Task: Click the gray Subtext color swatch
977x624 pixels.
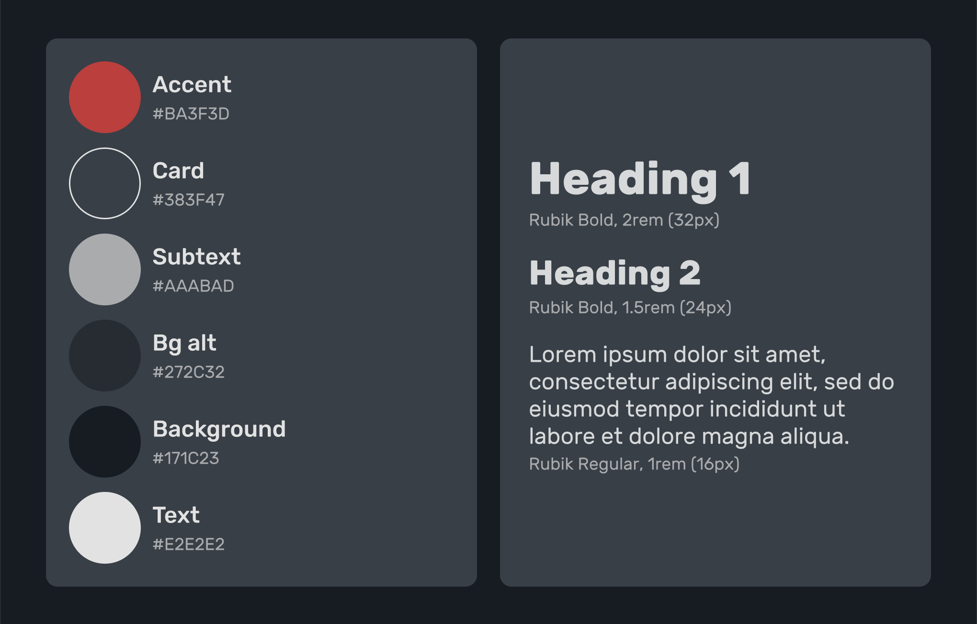Action: tap(105, 269)
